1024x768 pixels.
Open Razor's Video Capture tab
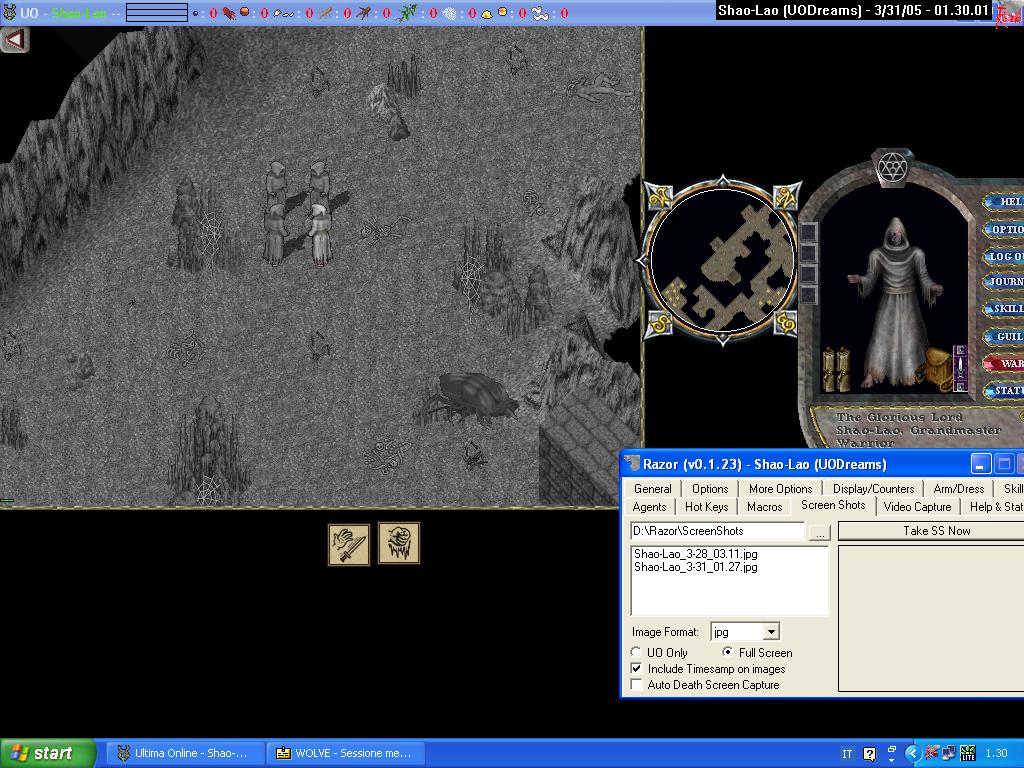[917, 507]
